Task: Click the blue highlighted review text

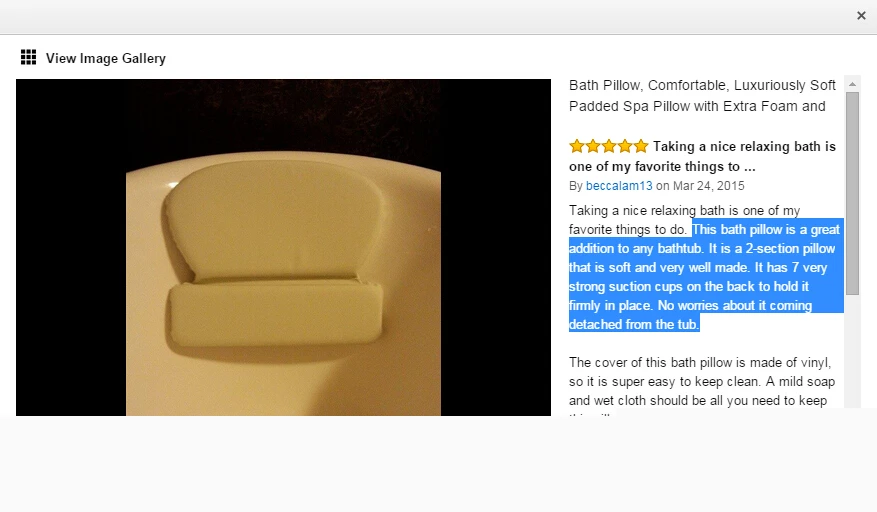Action: pos(705,277)
